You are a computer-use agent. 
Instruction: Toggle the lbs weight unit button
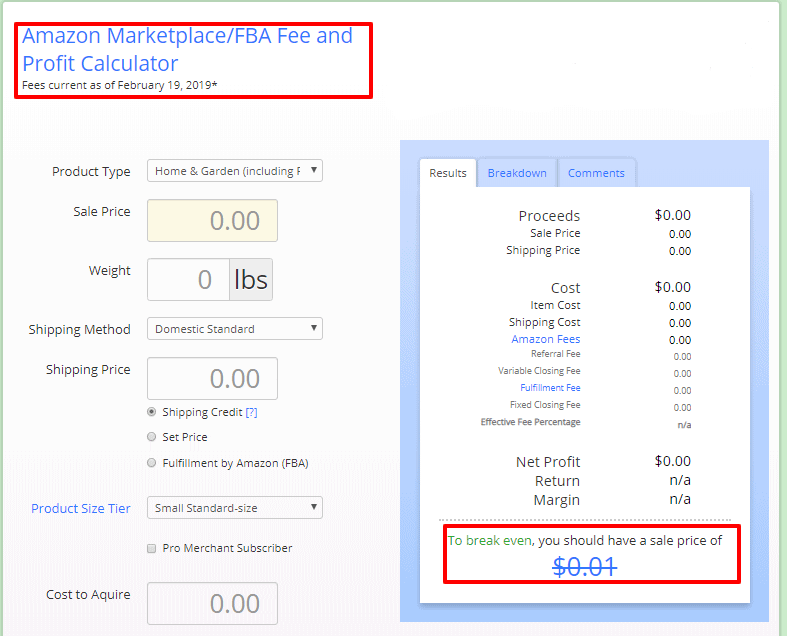pos(251,280)
